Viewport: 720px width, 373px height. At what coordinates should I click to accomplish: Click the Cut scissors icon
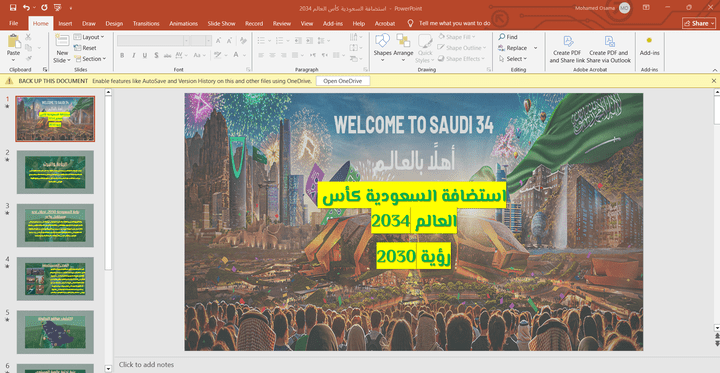click(x=28, y=37)
